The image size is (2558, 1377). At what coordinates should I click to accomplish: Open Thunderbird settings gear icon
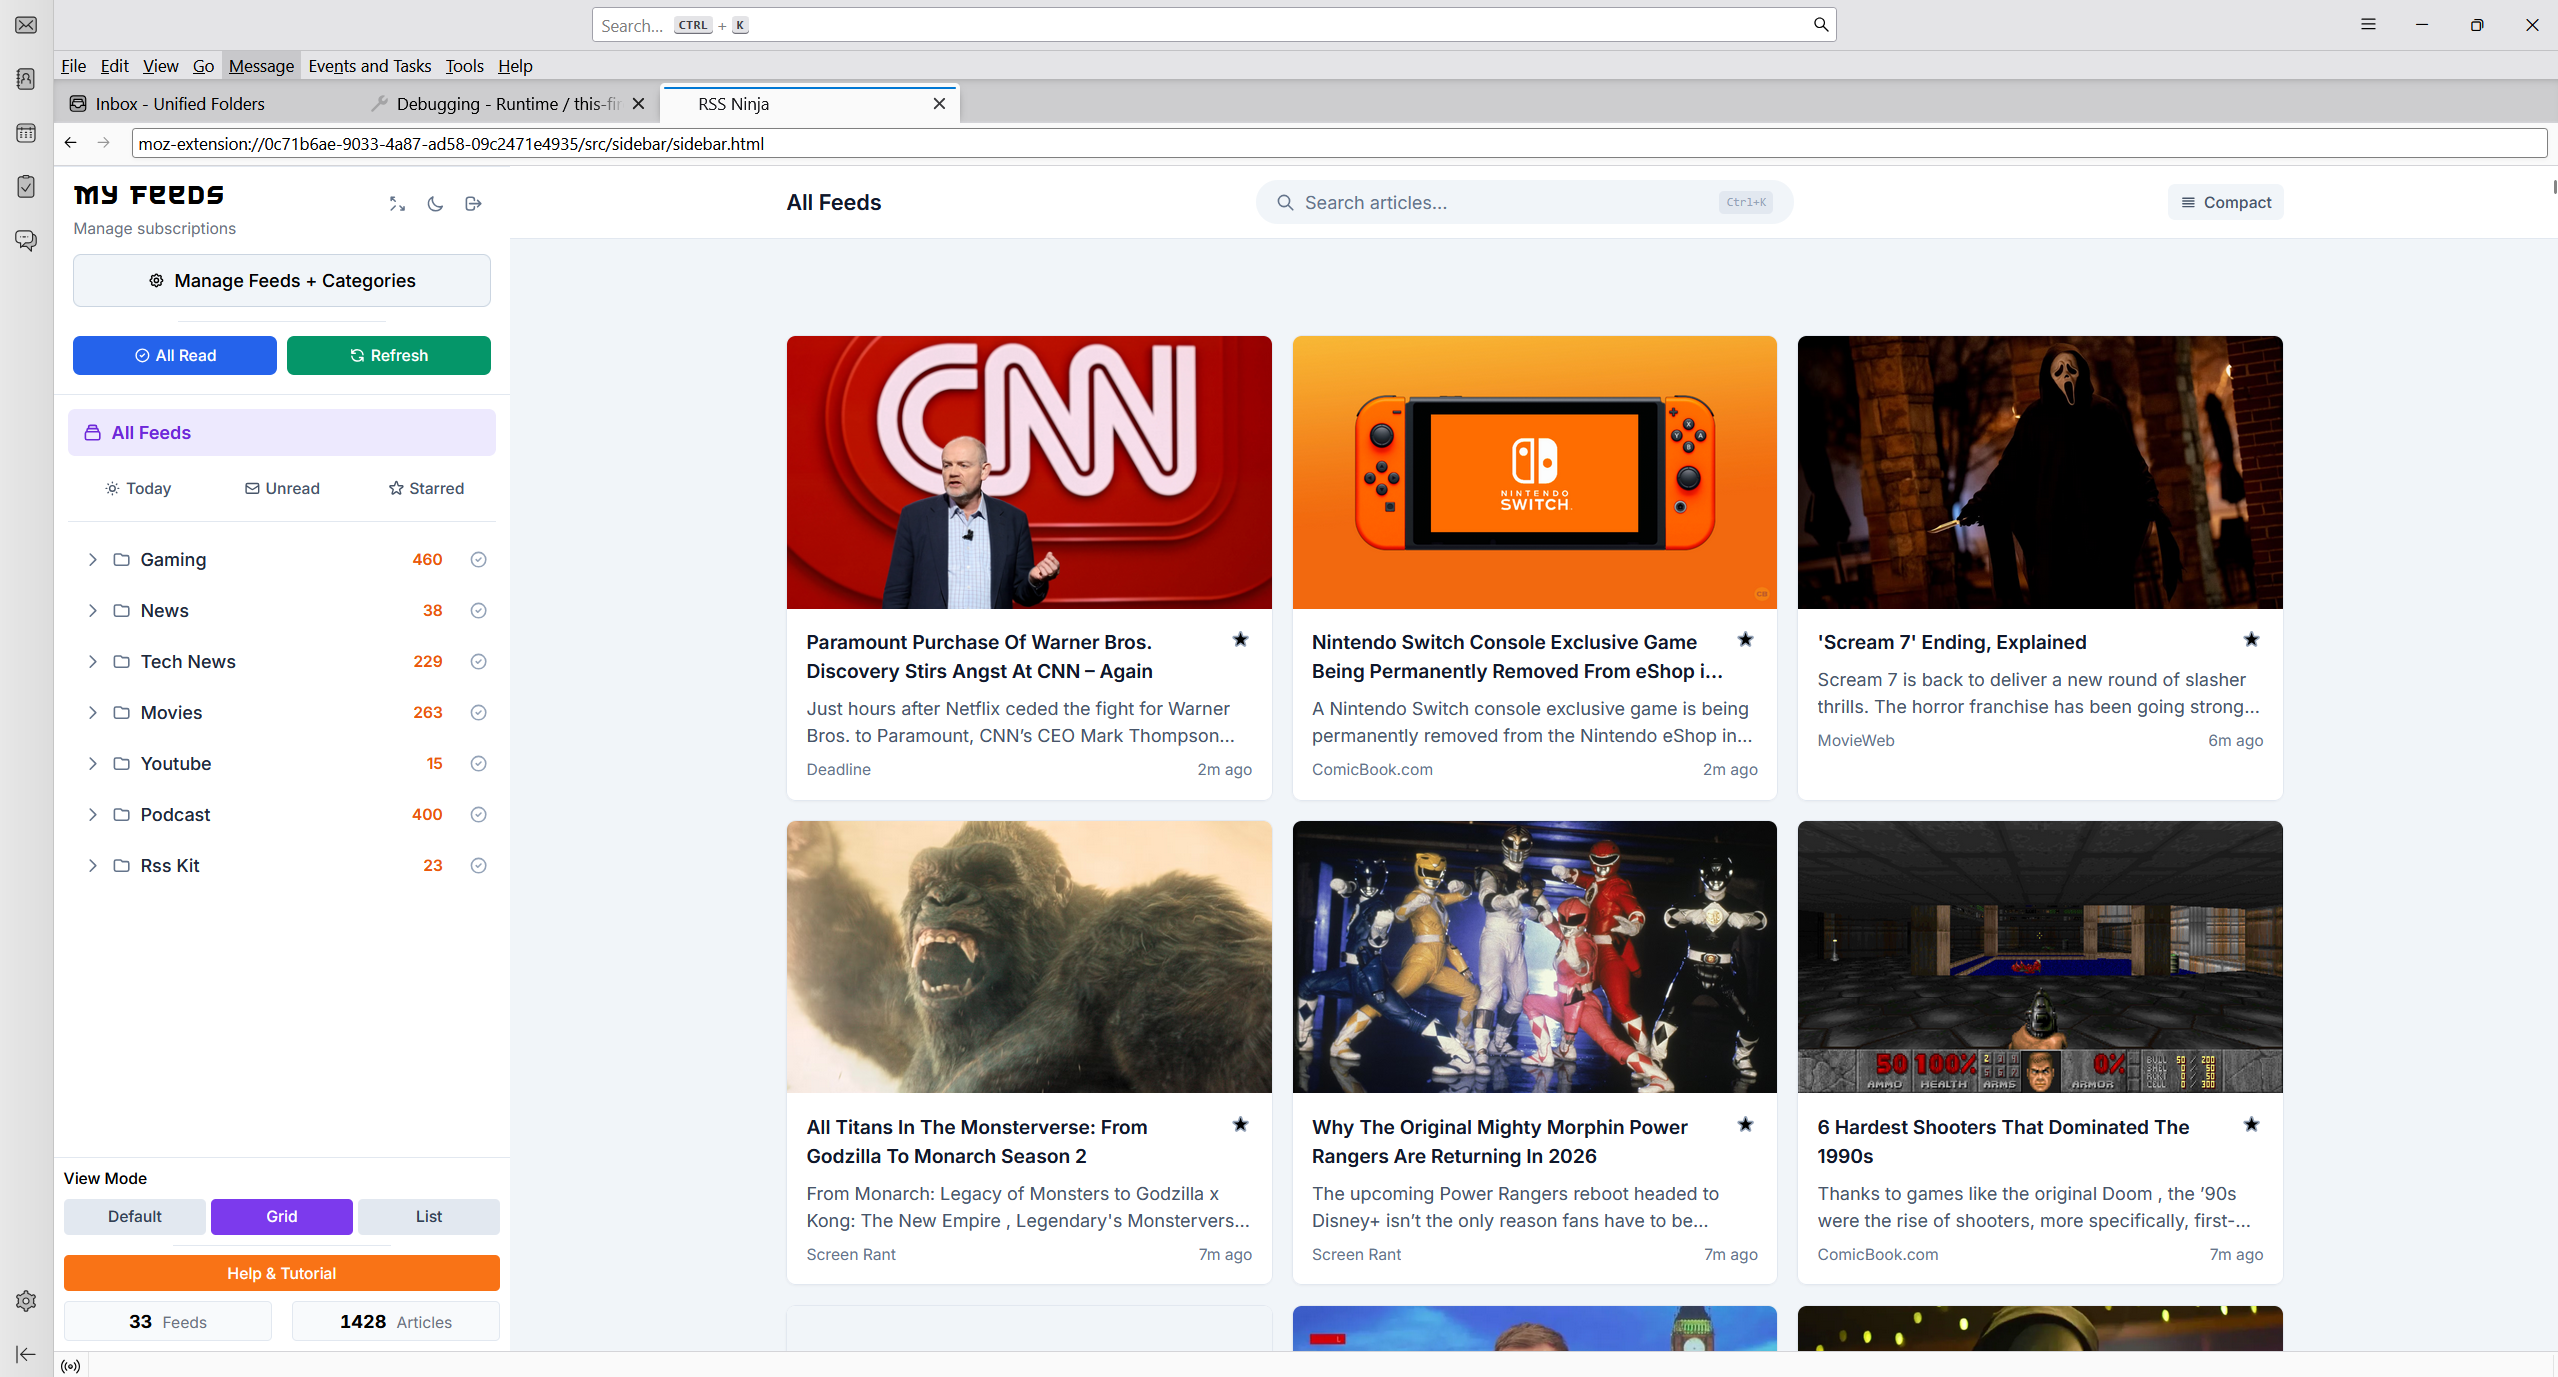coord(26,1301)
